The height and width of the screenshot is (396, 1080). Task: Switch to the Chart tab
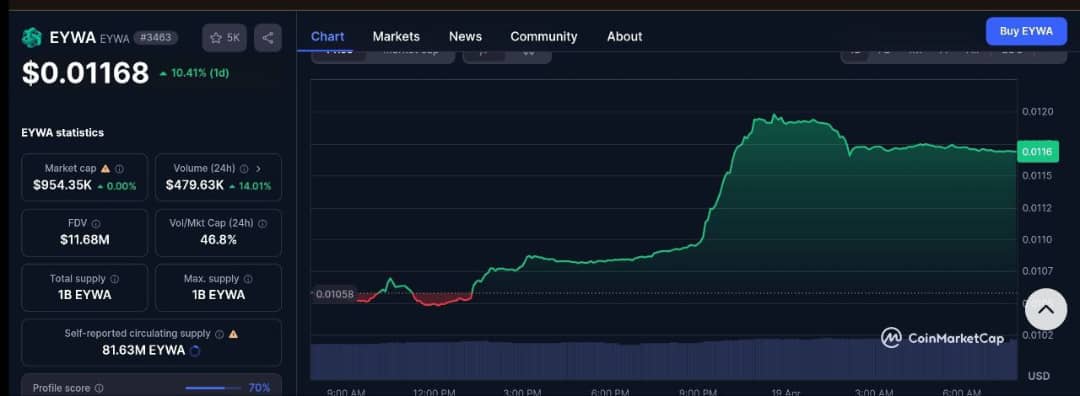(x=327, y=37)
